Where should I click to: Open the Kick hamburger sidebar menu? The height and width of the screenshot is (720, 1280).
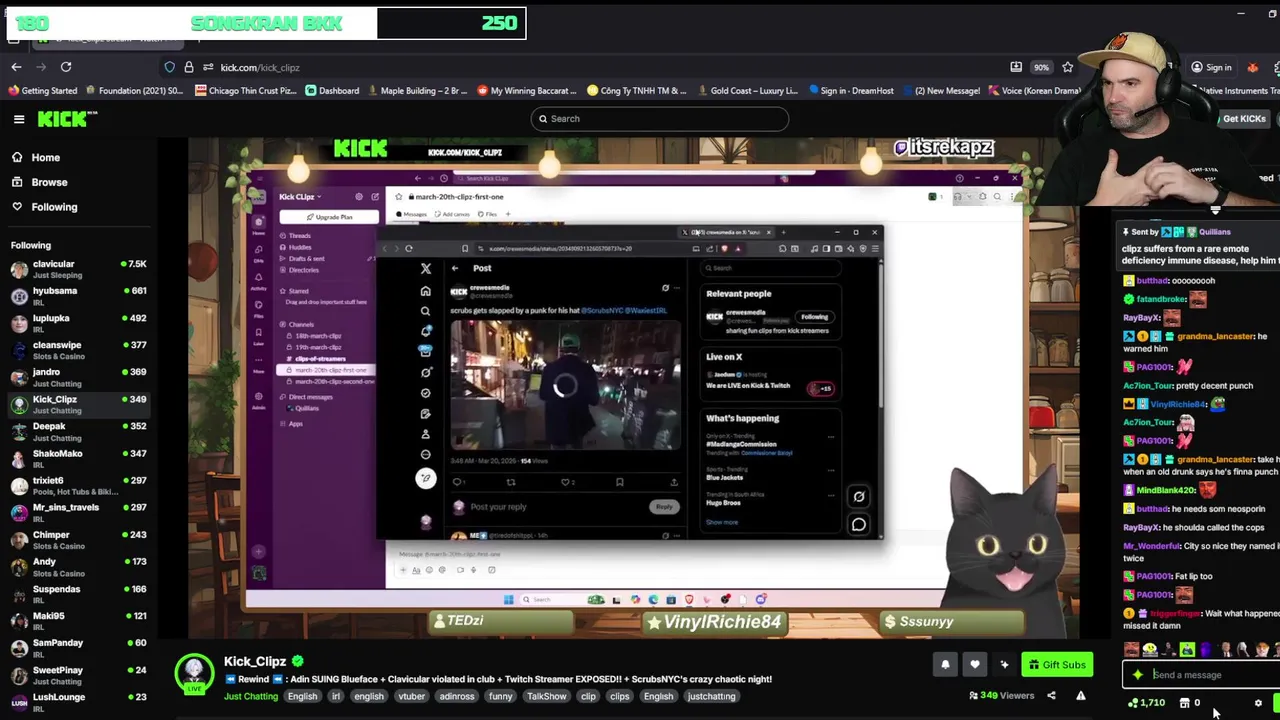coord(19,119)
